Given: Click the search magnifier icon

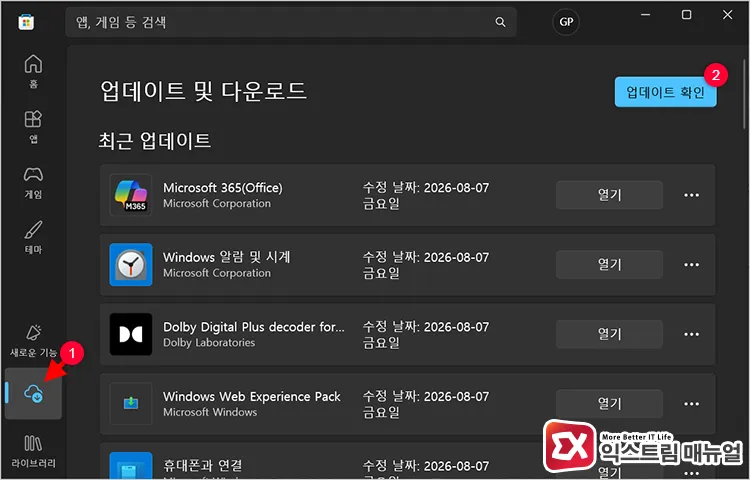Looking at the screenshot, I should coord(500,22).
